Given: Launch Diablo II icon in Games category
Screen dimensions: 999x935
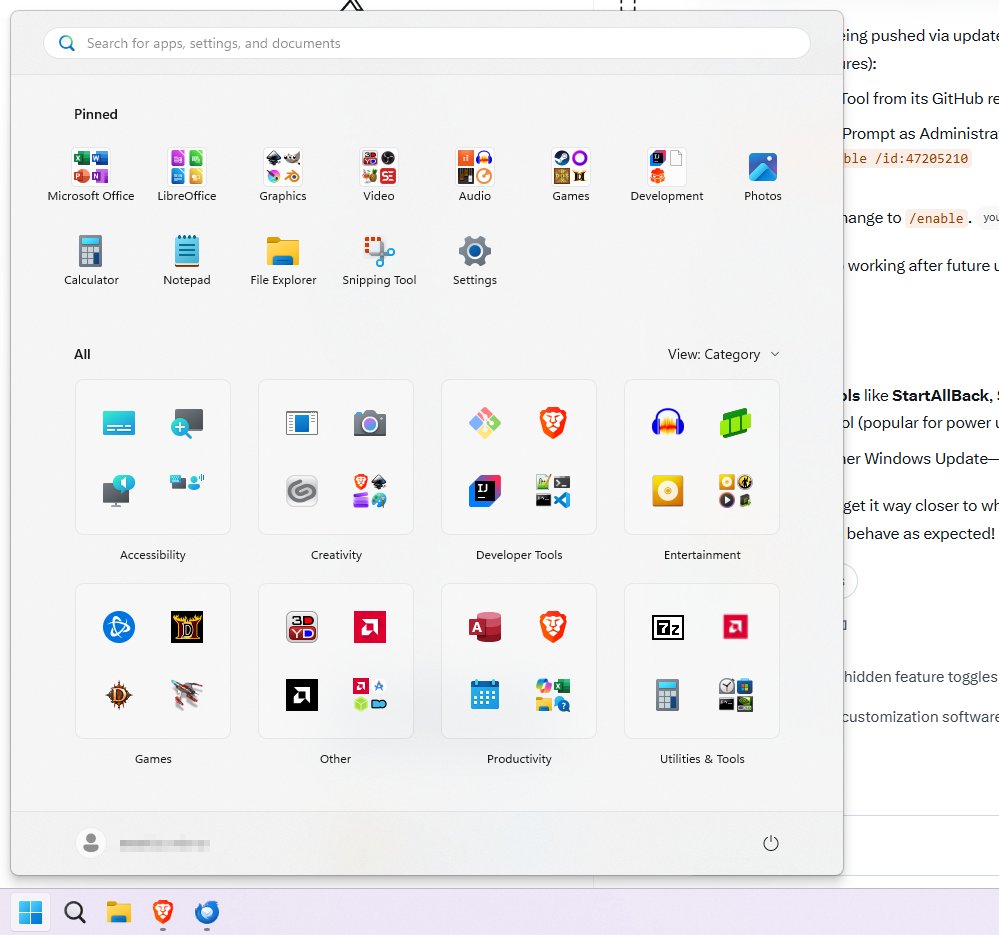Looking at the screenshot, I should [x=187, y=627].
